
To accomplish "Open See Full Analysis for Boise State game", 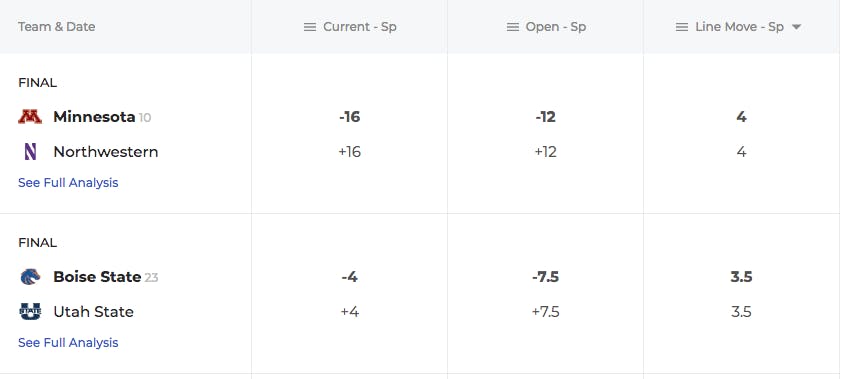I will (x=68, y=342).
